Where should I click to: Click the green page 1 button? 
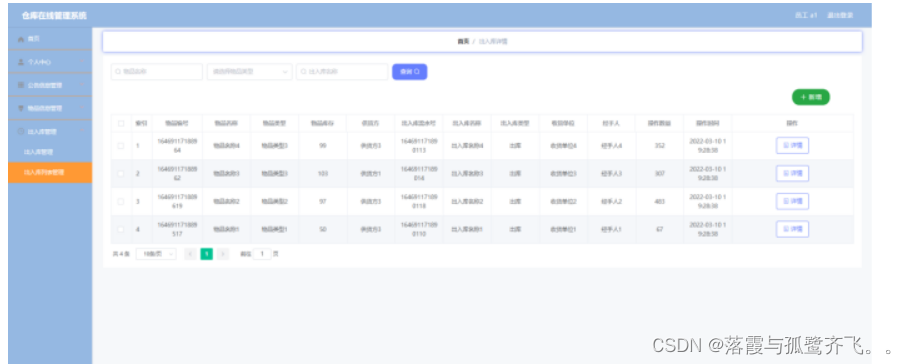point(206,254)
